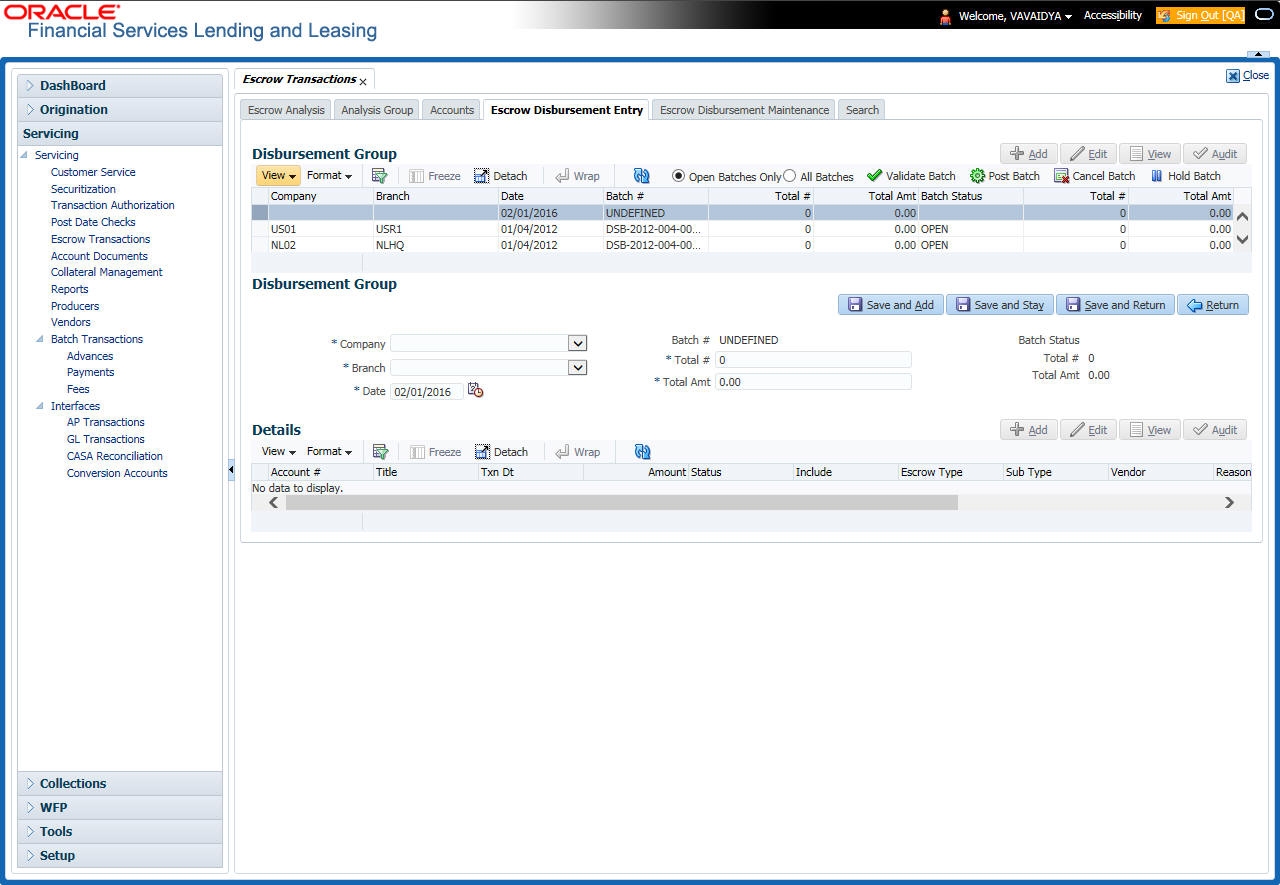Expand the WFP accordion panel
This screenshot has height=885, width=1280.
coord(120,808)
